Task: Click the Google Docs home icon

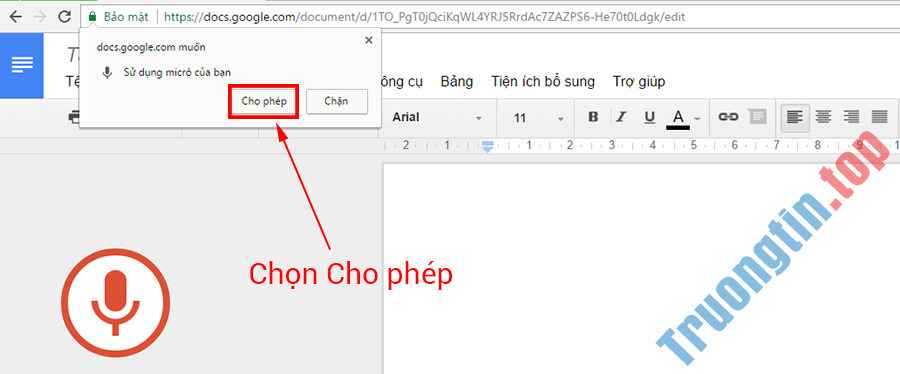Action: pos(22,65)
